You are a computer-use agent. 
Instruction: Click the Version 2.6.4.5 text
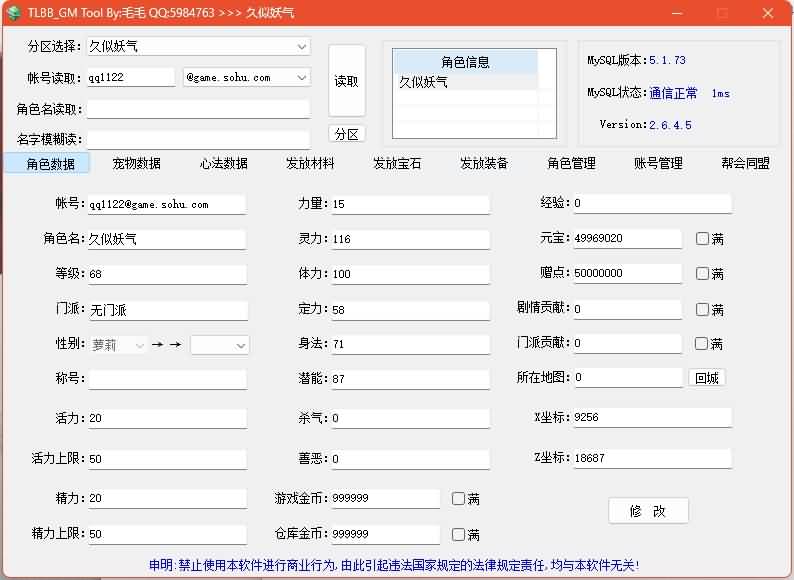coord(646,125)
